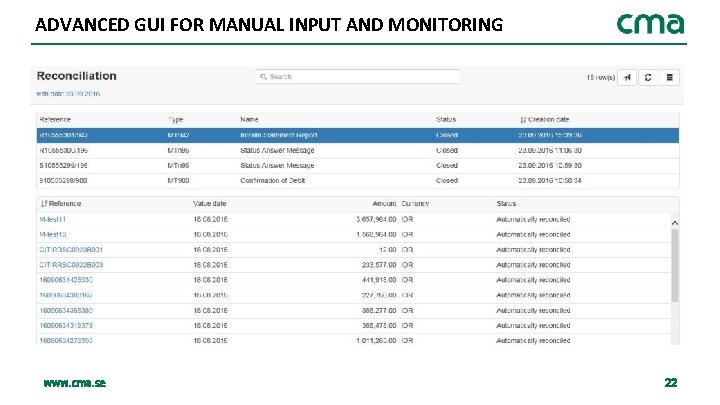
Task: Click the lower table's Status column header
Action: [506, 204]
